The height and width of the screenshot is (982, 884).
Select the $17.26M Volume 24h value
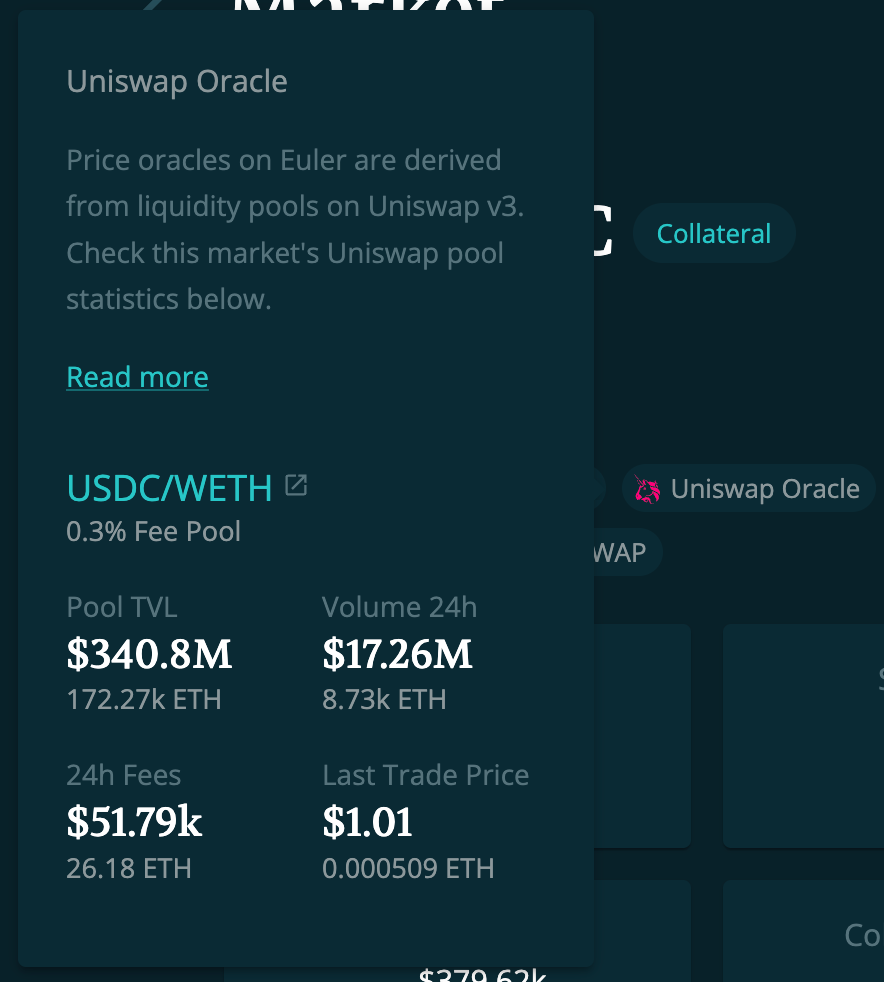(x=397, y=654)
